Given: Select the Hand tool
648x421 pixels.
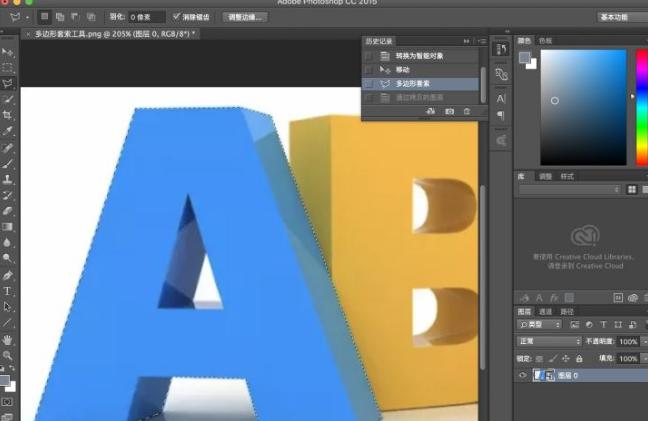Looking at the screenshot, I should 7,340.
